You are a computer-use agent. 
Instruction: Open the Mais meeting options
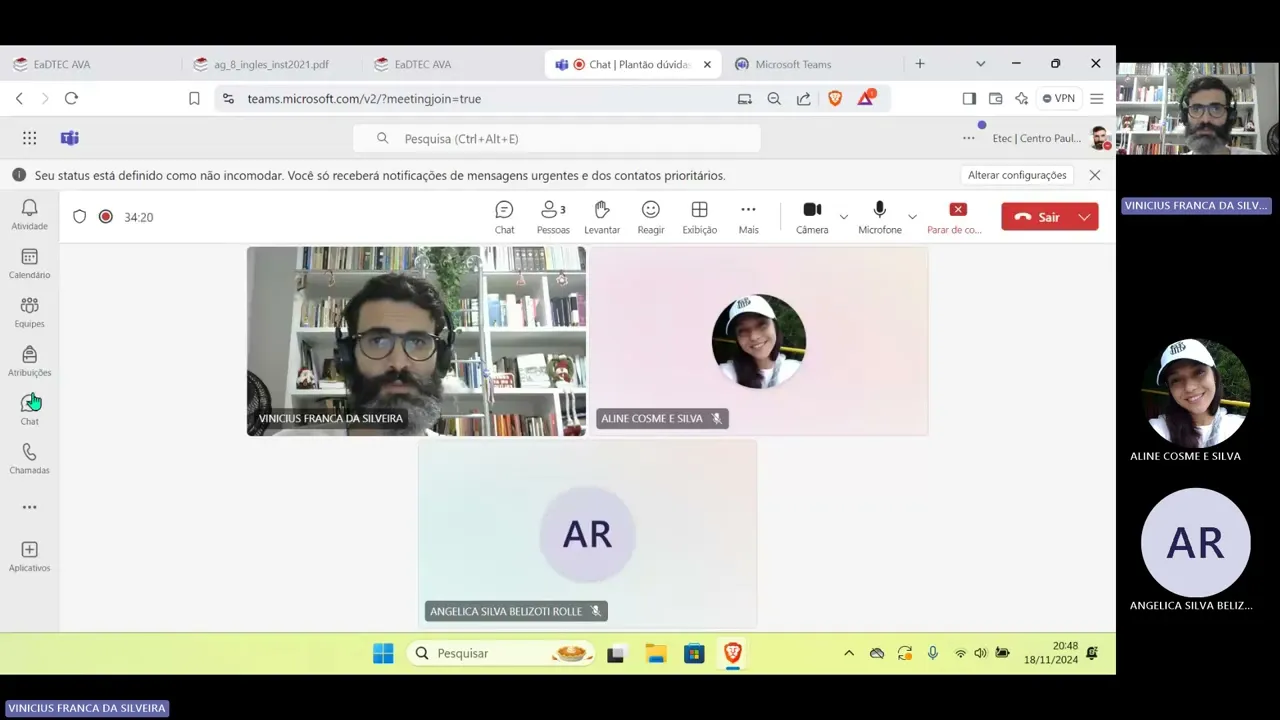[748, 217]
